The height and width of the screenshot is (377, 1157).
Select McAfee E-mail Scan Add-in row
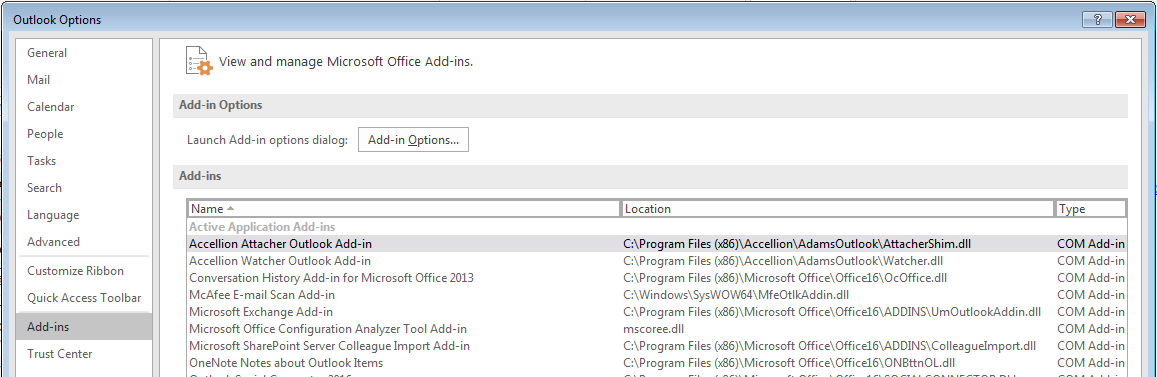tap(657, 294)
